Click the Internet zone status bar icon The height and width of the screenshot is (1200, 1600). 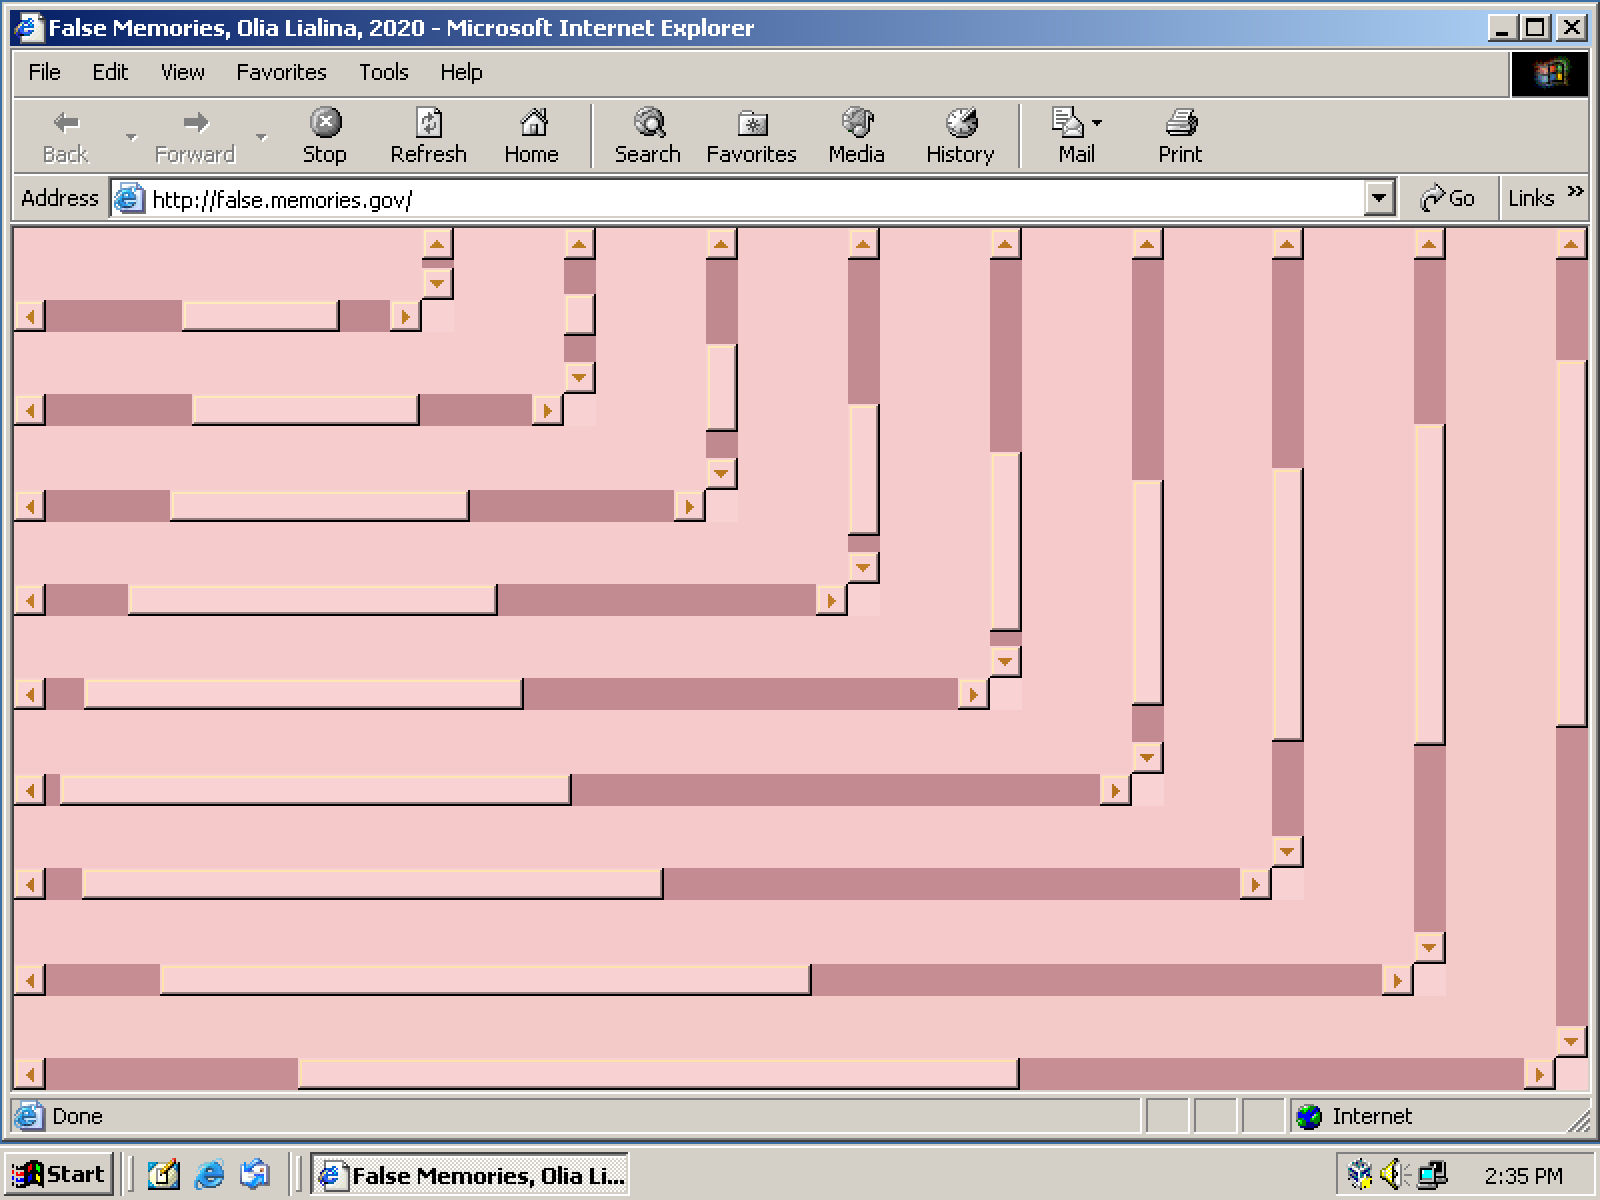tap(1308, 1116)
